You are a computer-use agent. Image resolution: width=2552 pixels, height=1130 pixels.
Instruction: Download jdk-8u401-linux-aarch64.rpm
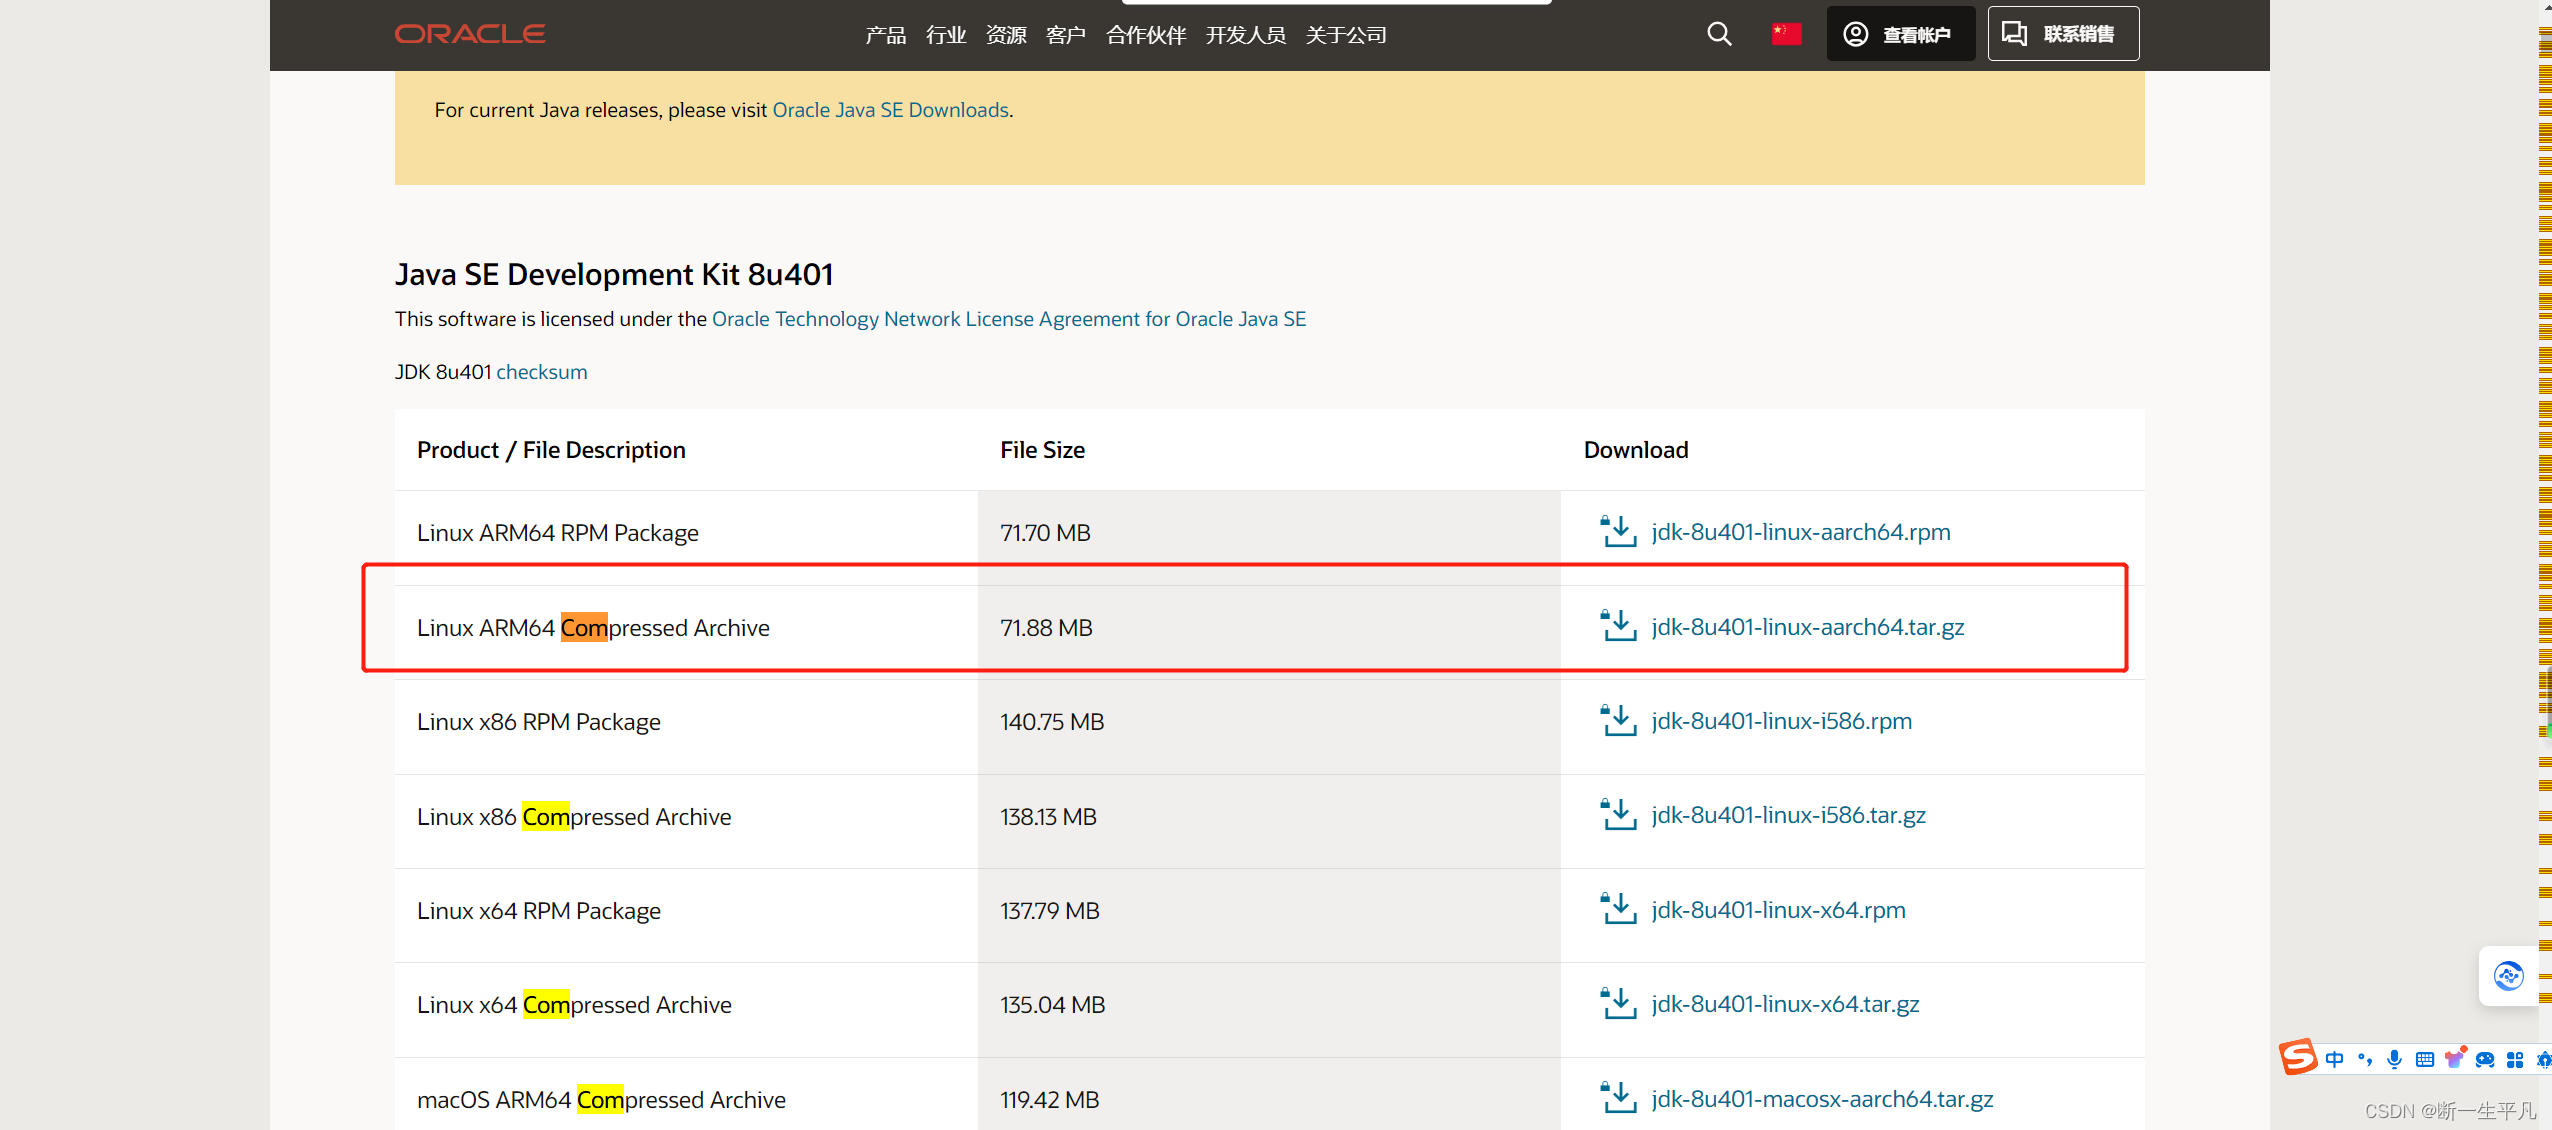1801,532
